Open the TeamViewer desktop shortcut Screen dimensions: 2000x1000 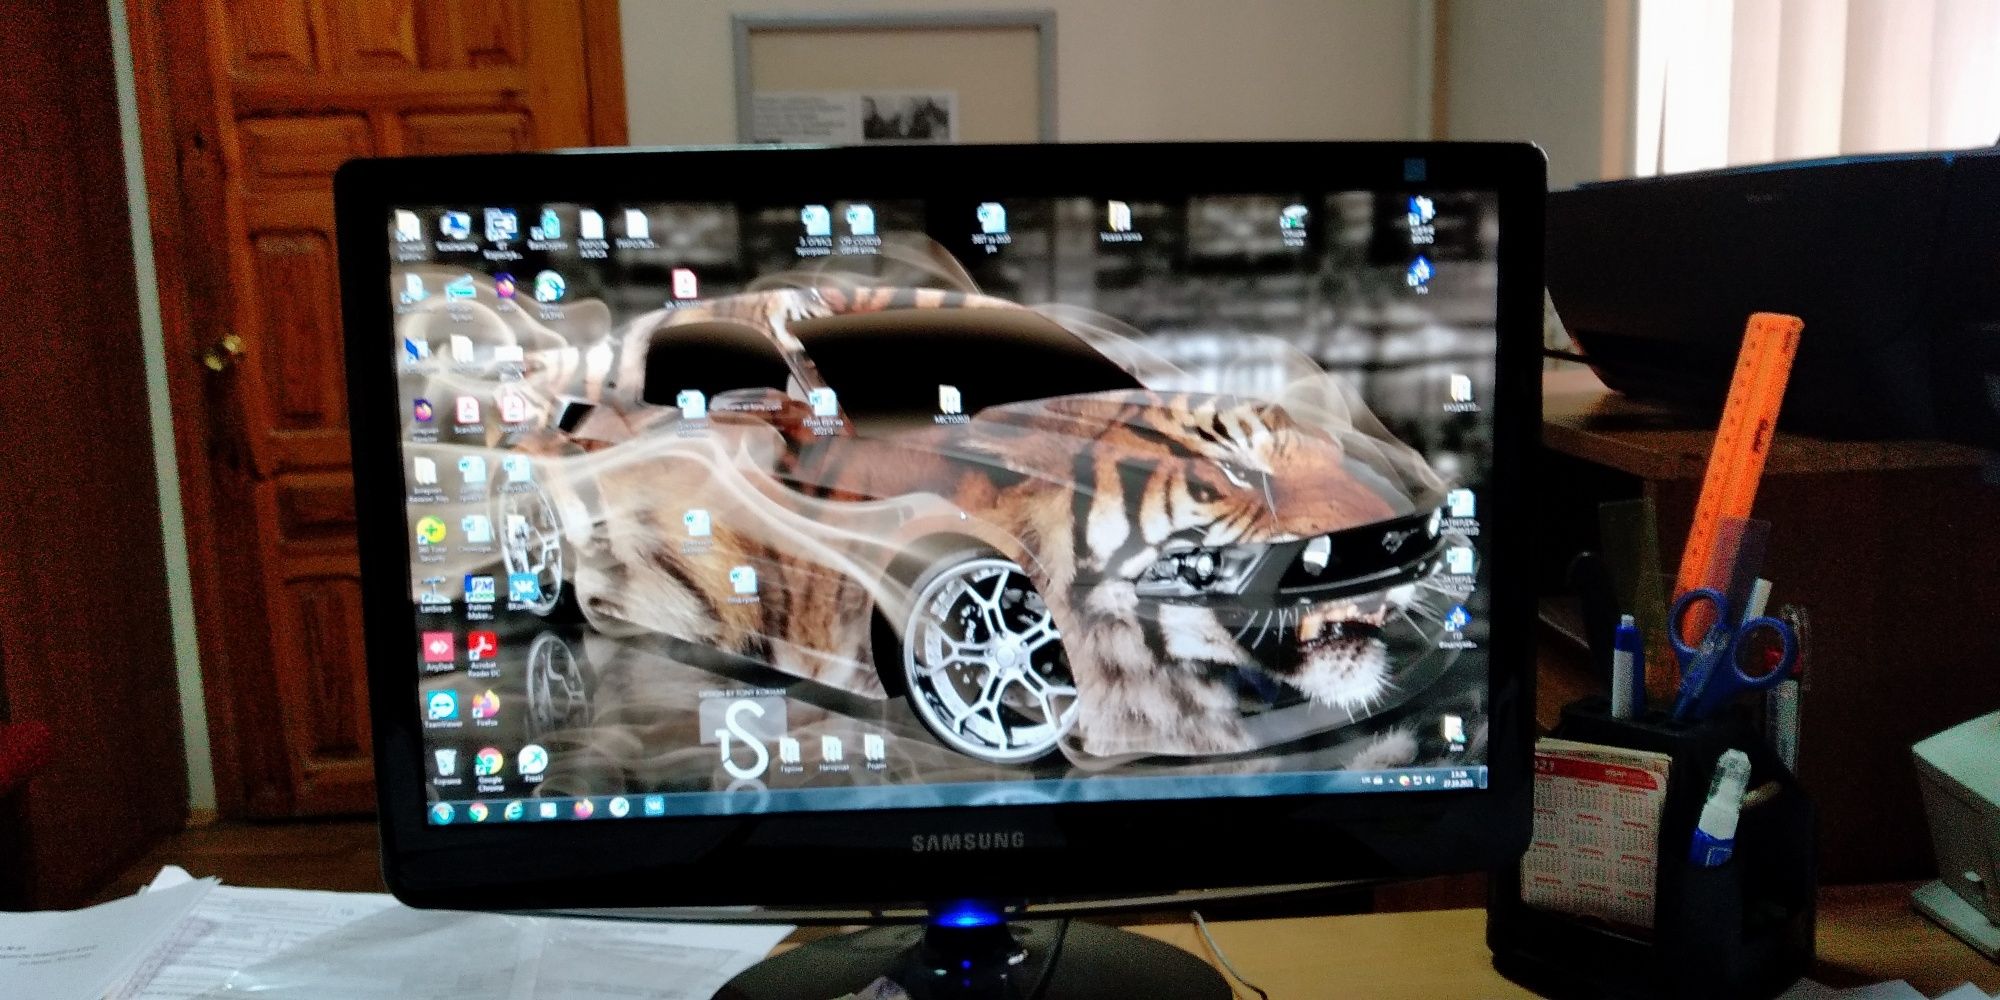pos(441,708)
